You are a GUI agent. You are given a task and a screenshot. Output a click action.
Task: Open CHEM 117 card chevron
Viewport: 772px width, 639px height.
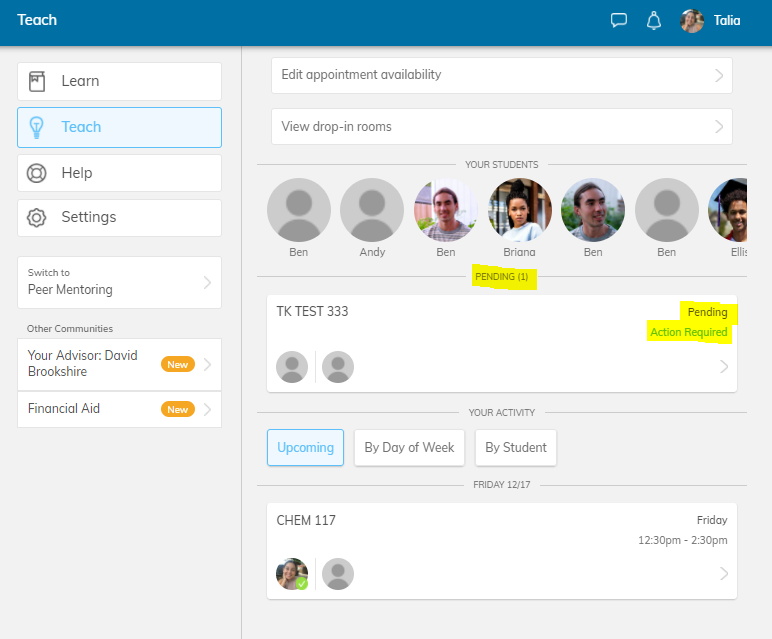pos(724,574)
